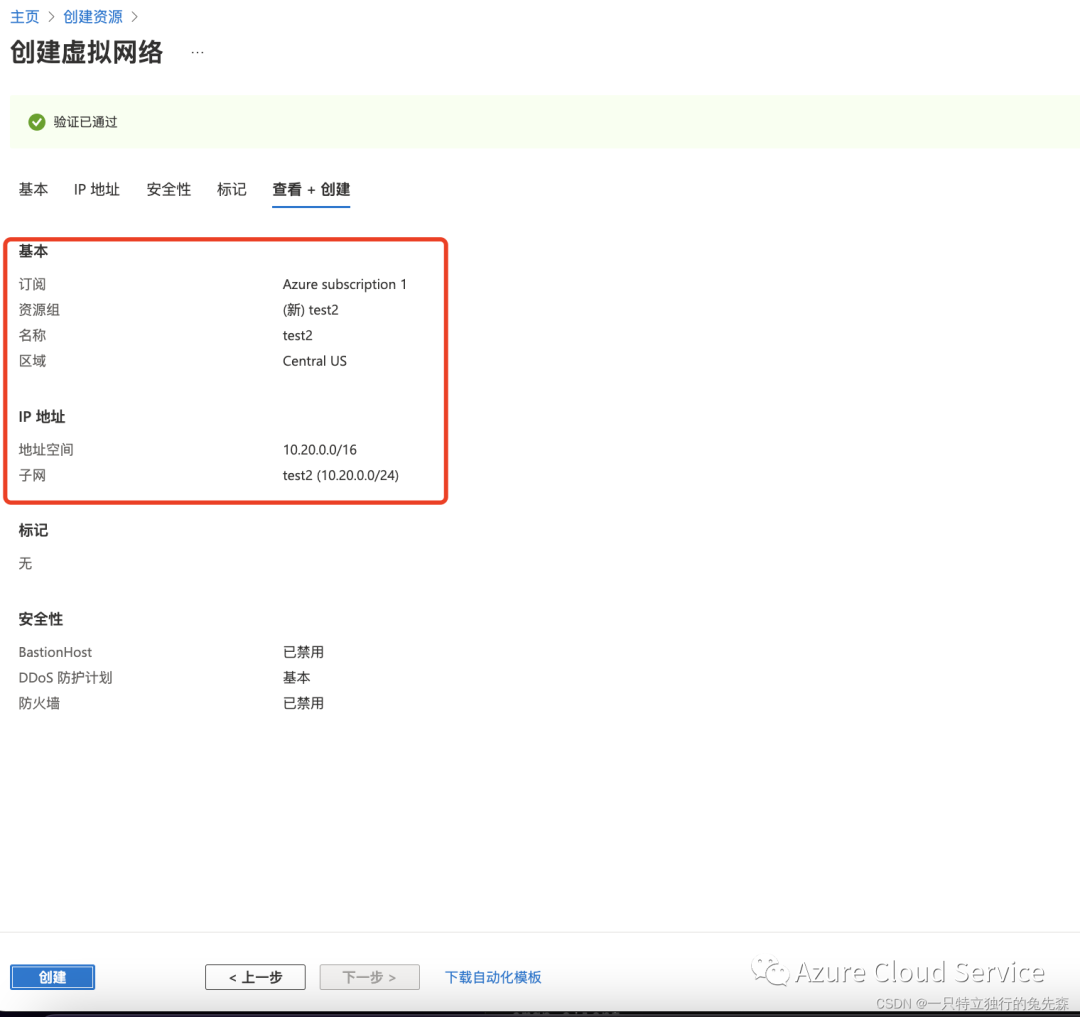This screenshot has height=1017, width=1080.
Task: Click the 已禁用 value next to BastionHost
Action: (304, 652)
